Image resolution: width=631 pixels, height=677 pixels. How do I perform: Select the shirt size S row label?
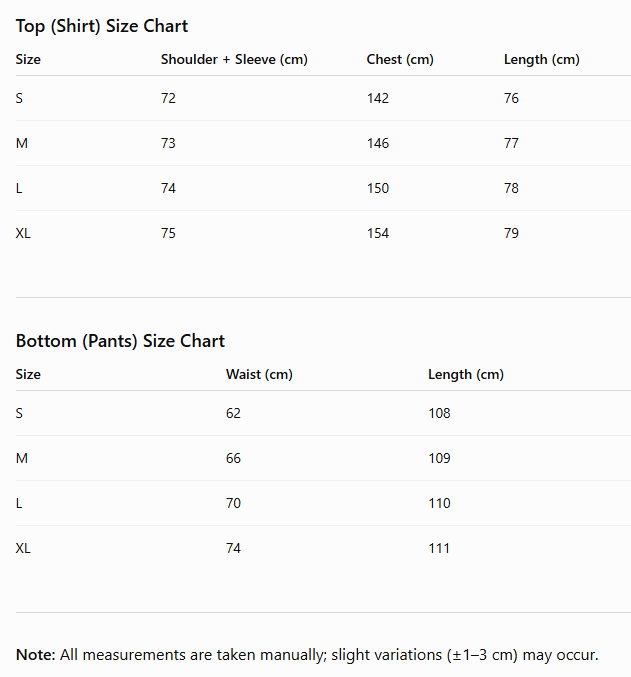19,98
